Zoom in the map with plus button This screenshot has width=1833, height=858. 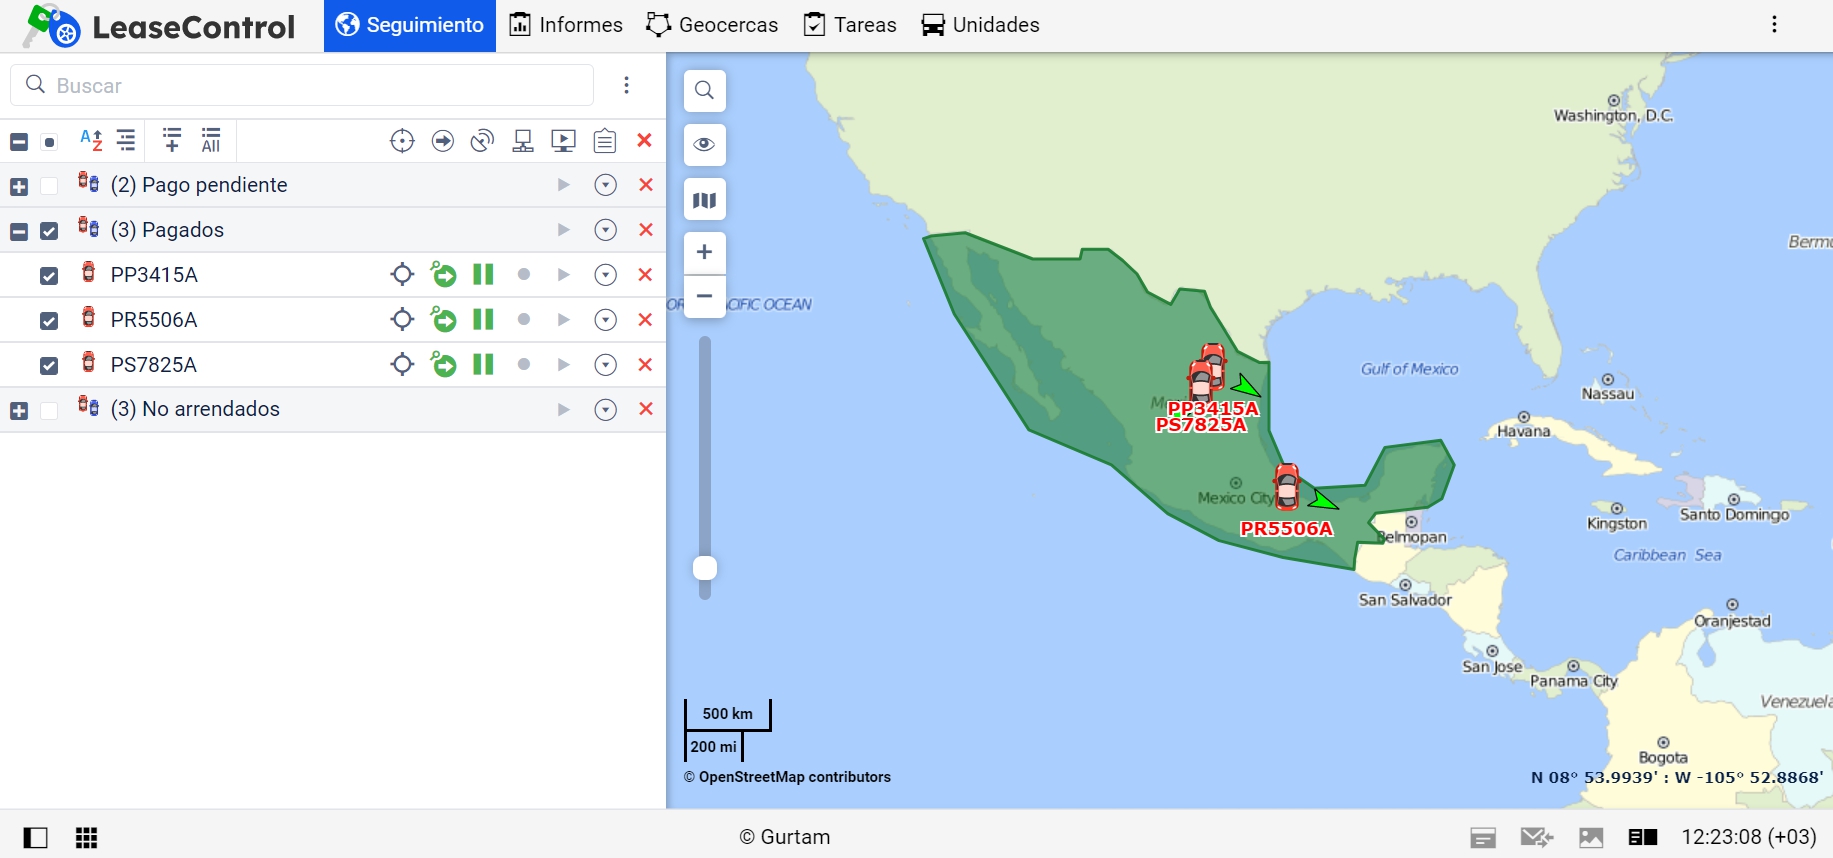pyautogui.click(x=704, y=252)
